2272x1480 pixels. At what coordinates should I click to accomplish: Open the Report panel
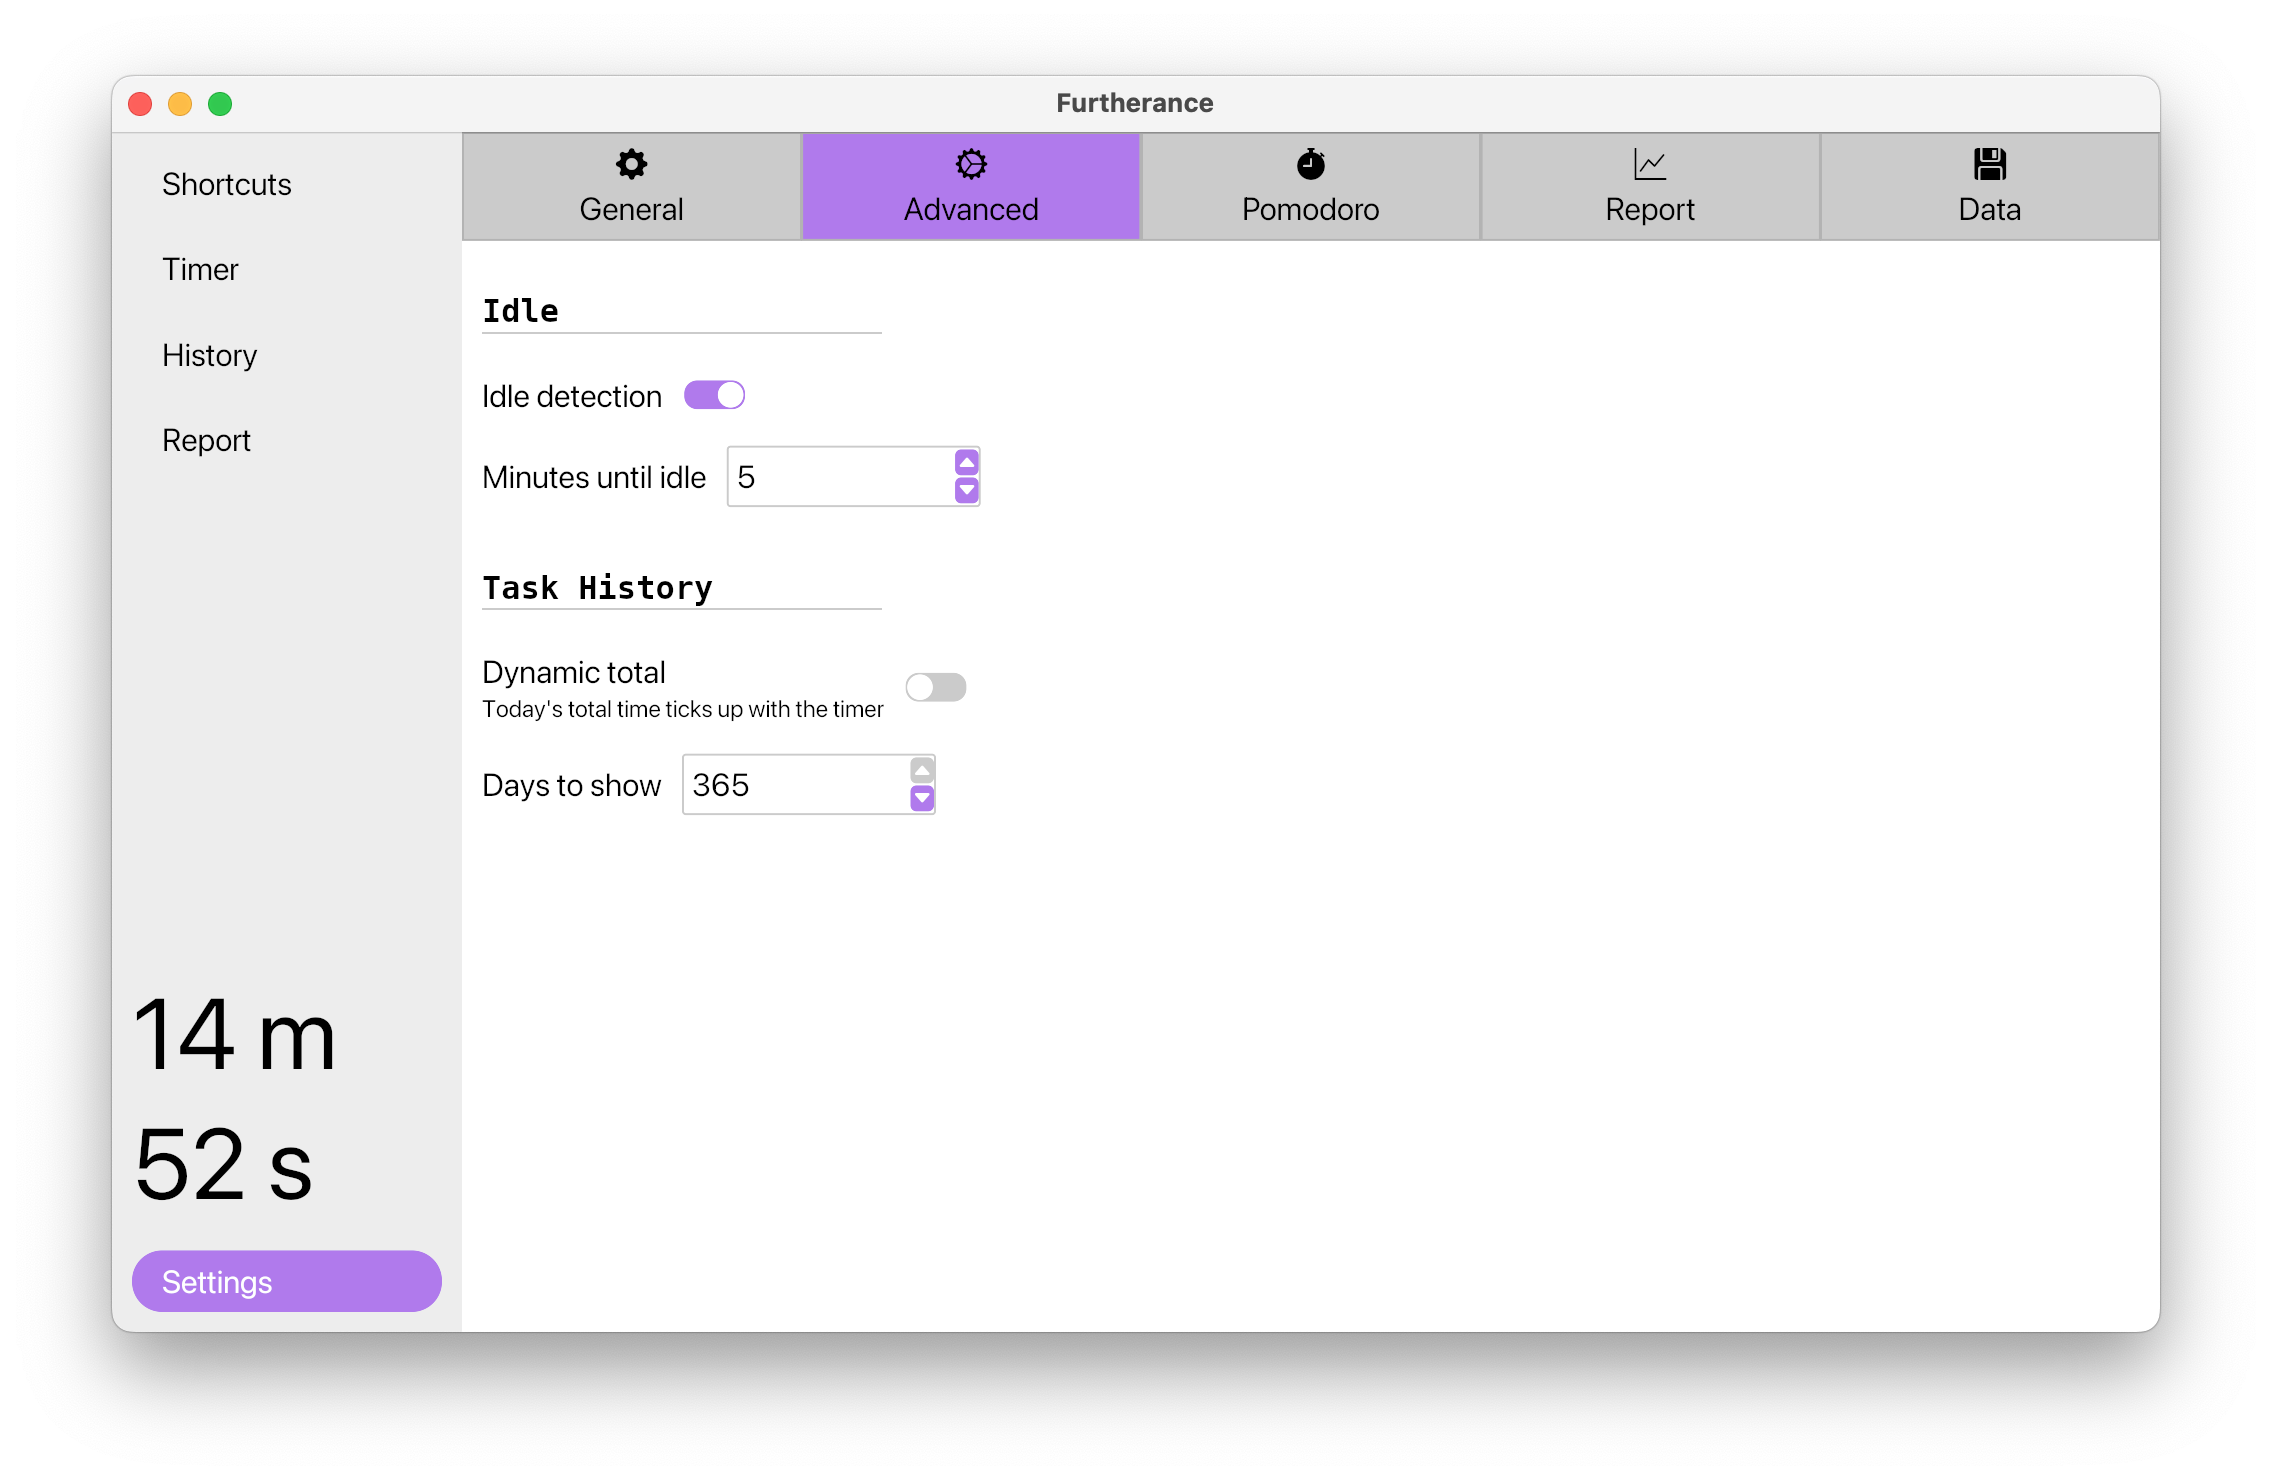[x=1649, y=185]
